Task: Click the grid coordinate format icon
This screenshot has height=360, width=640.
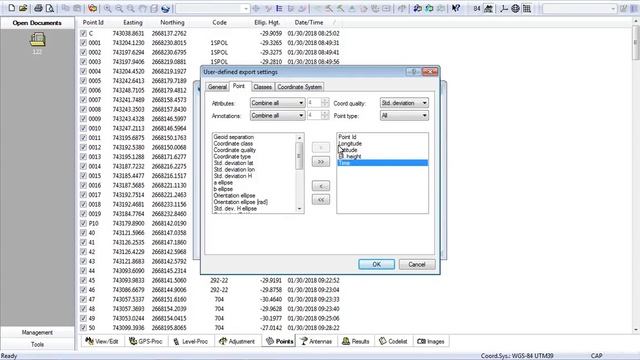Action: (527, 8)
